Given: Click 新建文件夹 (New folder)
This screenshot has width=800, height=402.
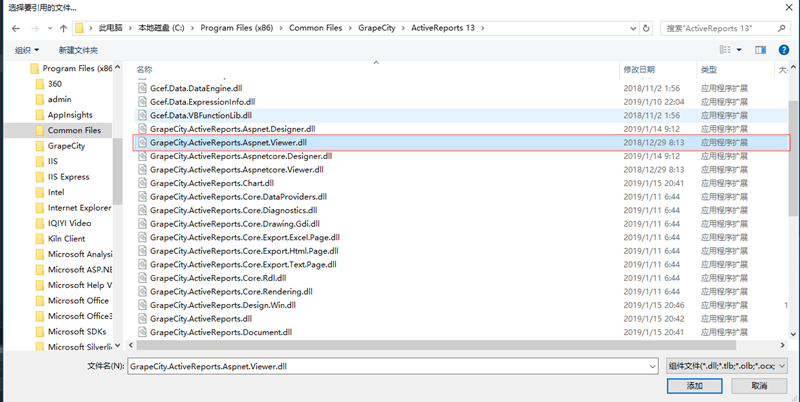Looking at the screenshot, I should (x=80, y=49).
